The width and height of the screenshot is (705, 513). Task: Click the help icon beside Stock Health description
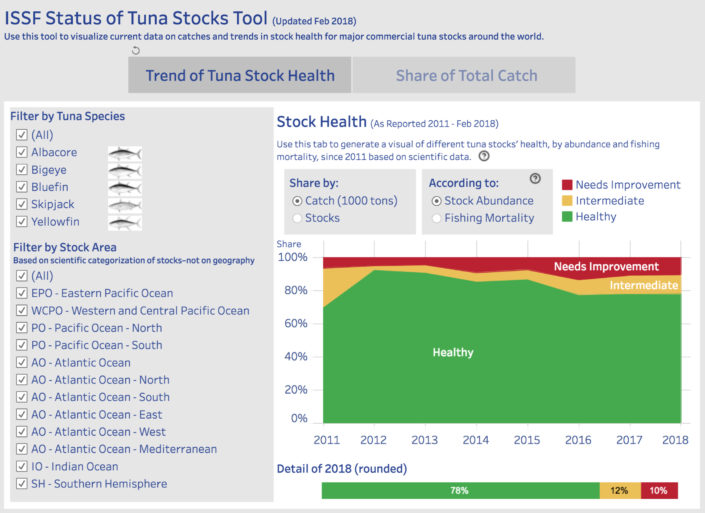pyautogui.click(x=484, y=156)
